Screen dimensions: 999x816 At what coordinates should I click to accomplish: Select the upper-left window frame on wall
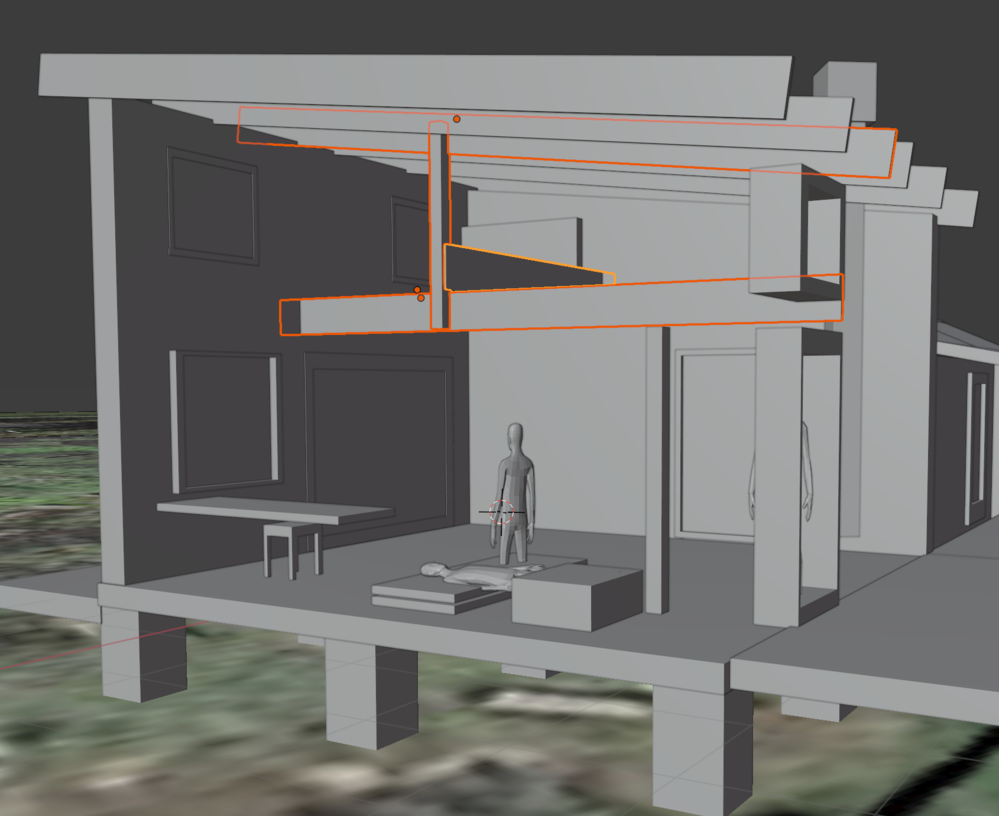click(x=212, y=206)
